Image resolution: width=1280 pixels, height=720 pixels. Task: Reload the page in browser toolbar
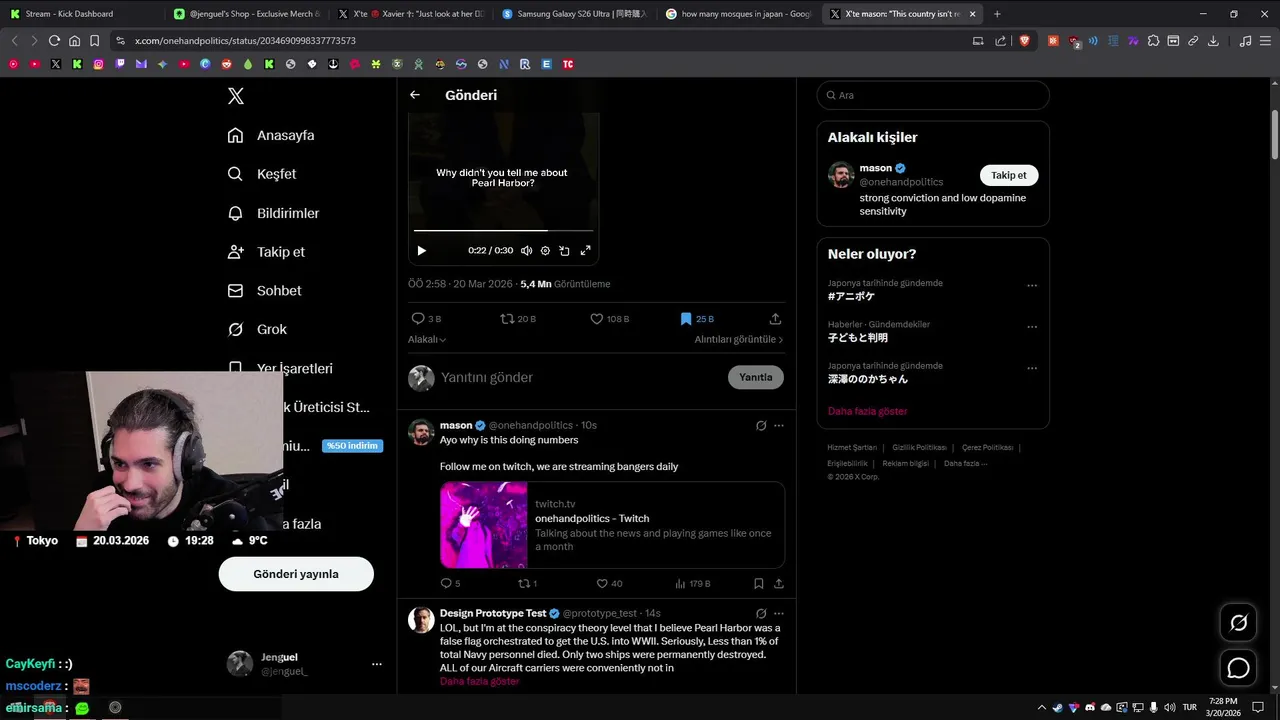tap(55, 41)
